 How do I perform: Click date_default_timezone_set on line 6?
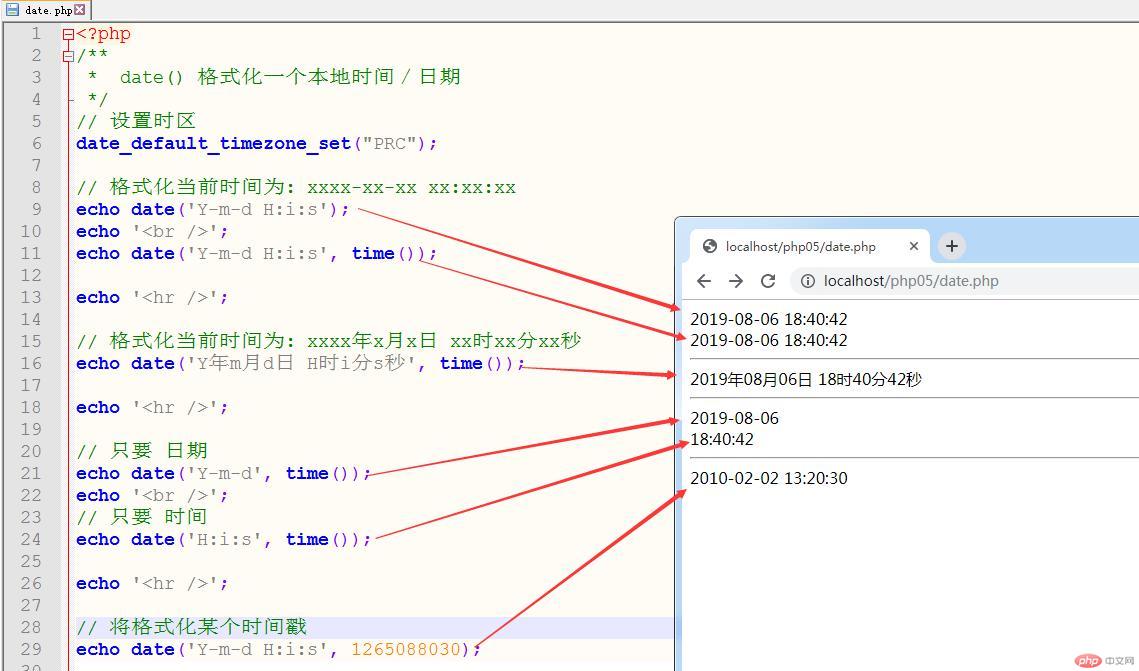tap(214, 144)
